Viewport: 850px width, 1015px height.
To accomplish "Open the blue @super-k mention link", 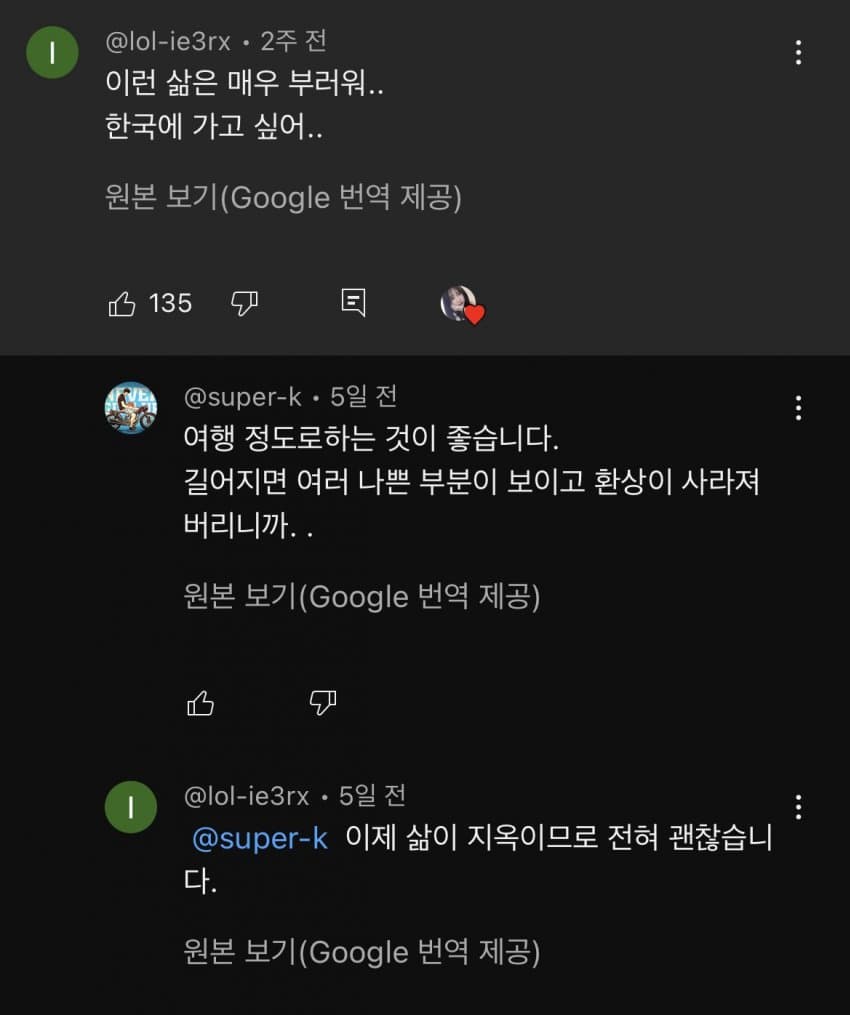I will 259,838.
